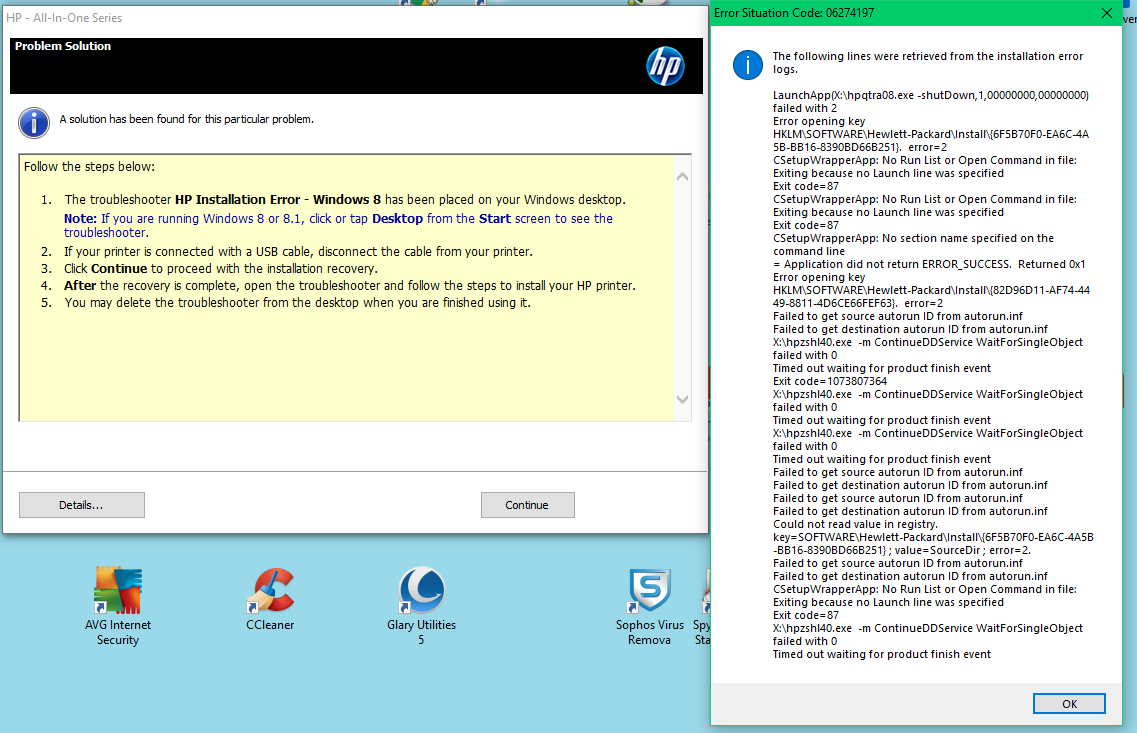Click the blue info icon beside solution message
The height and width of the screenshot is (733, 1137).
pyautogui.click(x=33, y=123)
